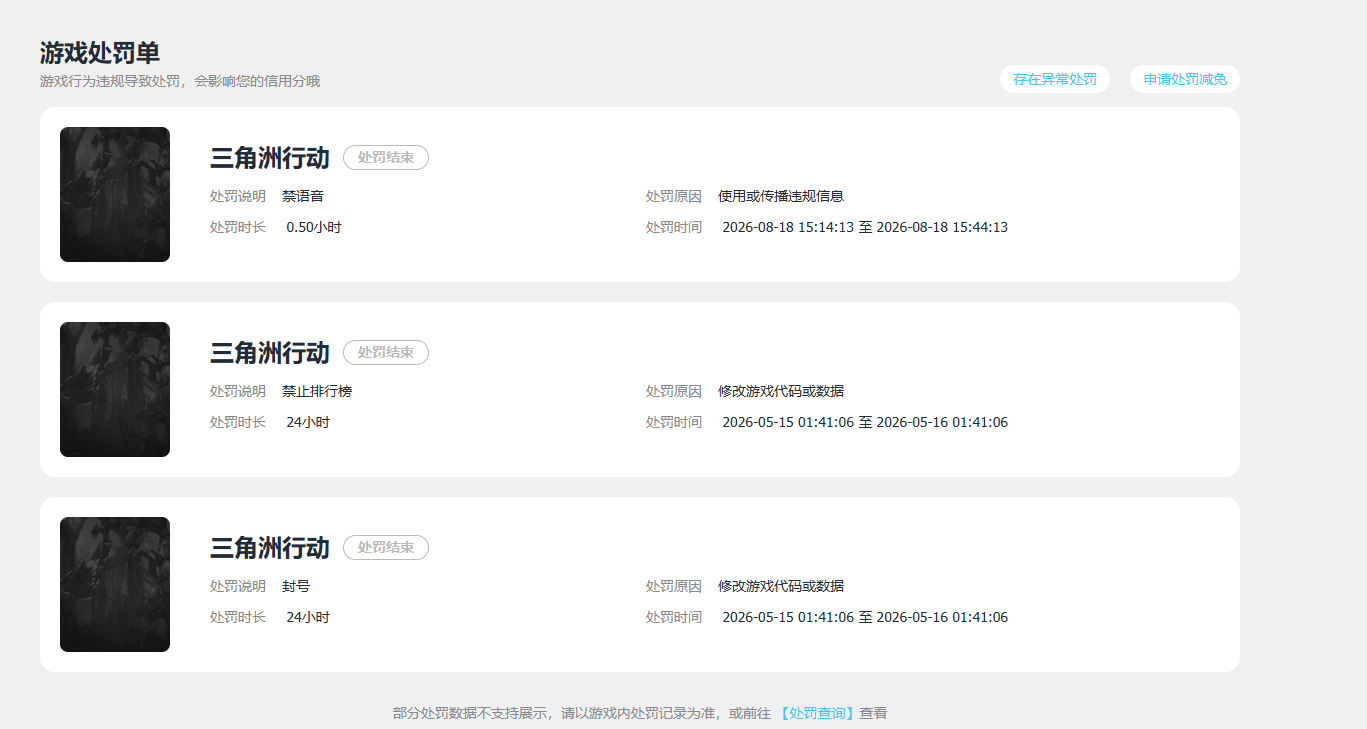
Task: Click the 2026-08-18 15:14:13 penalty time range
Action: point(865,227)
